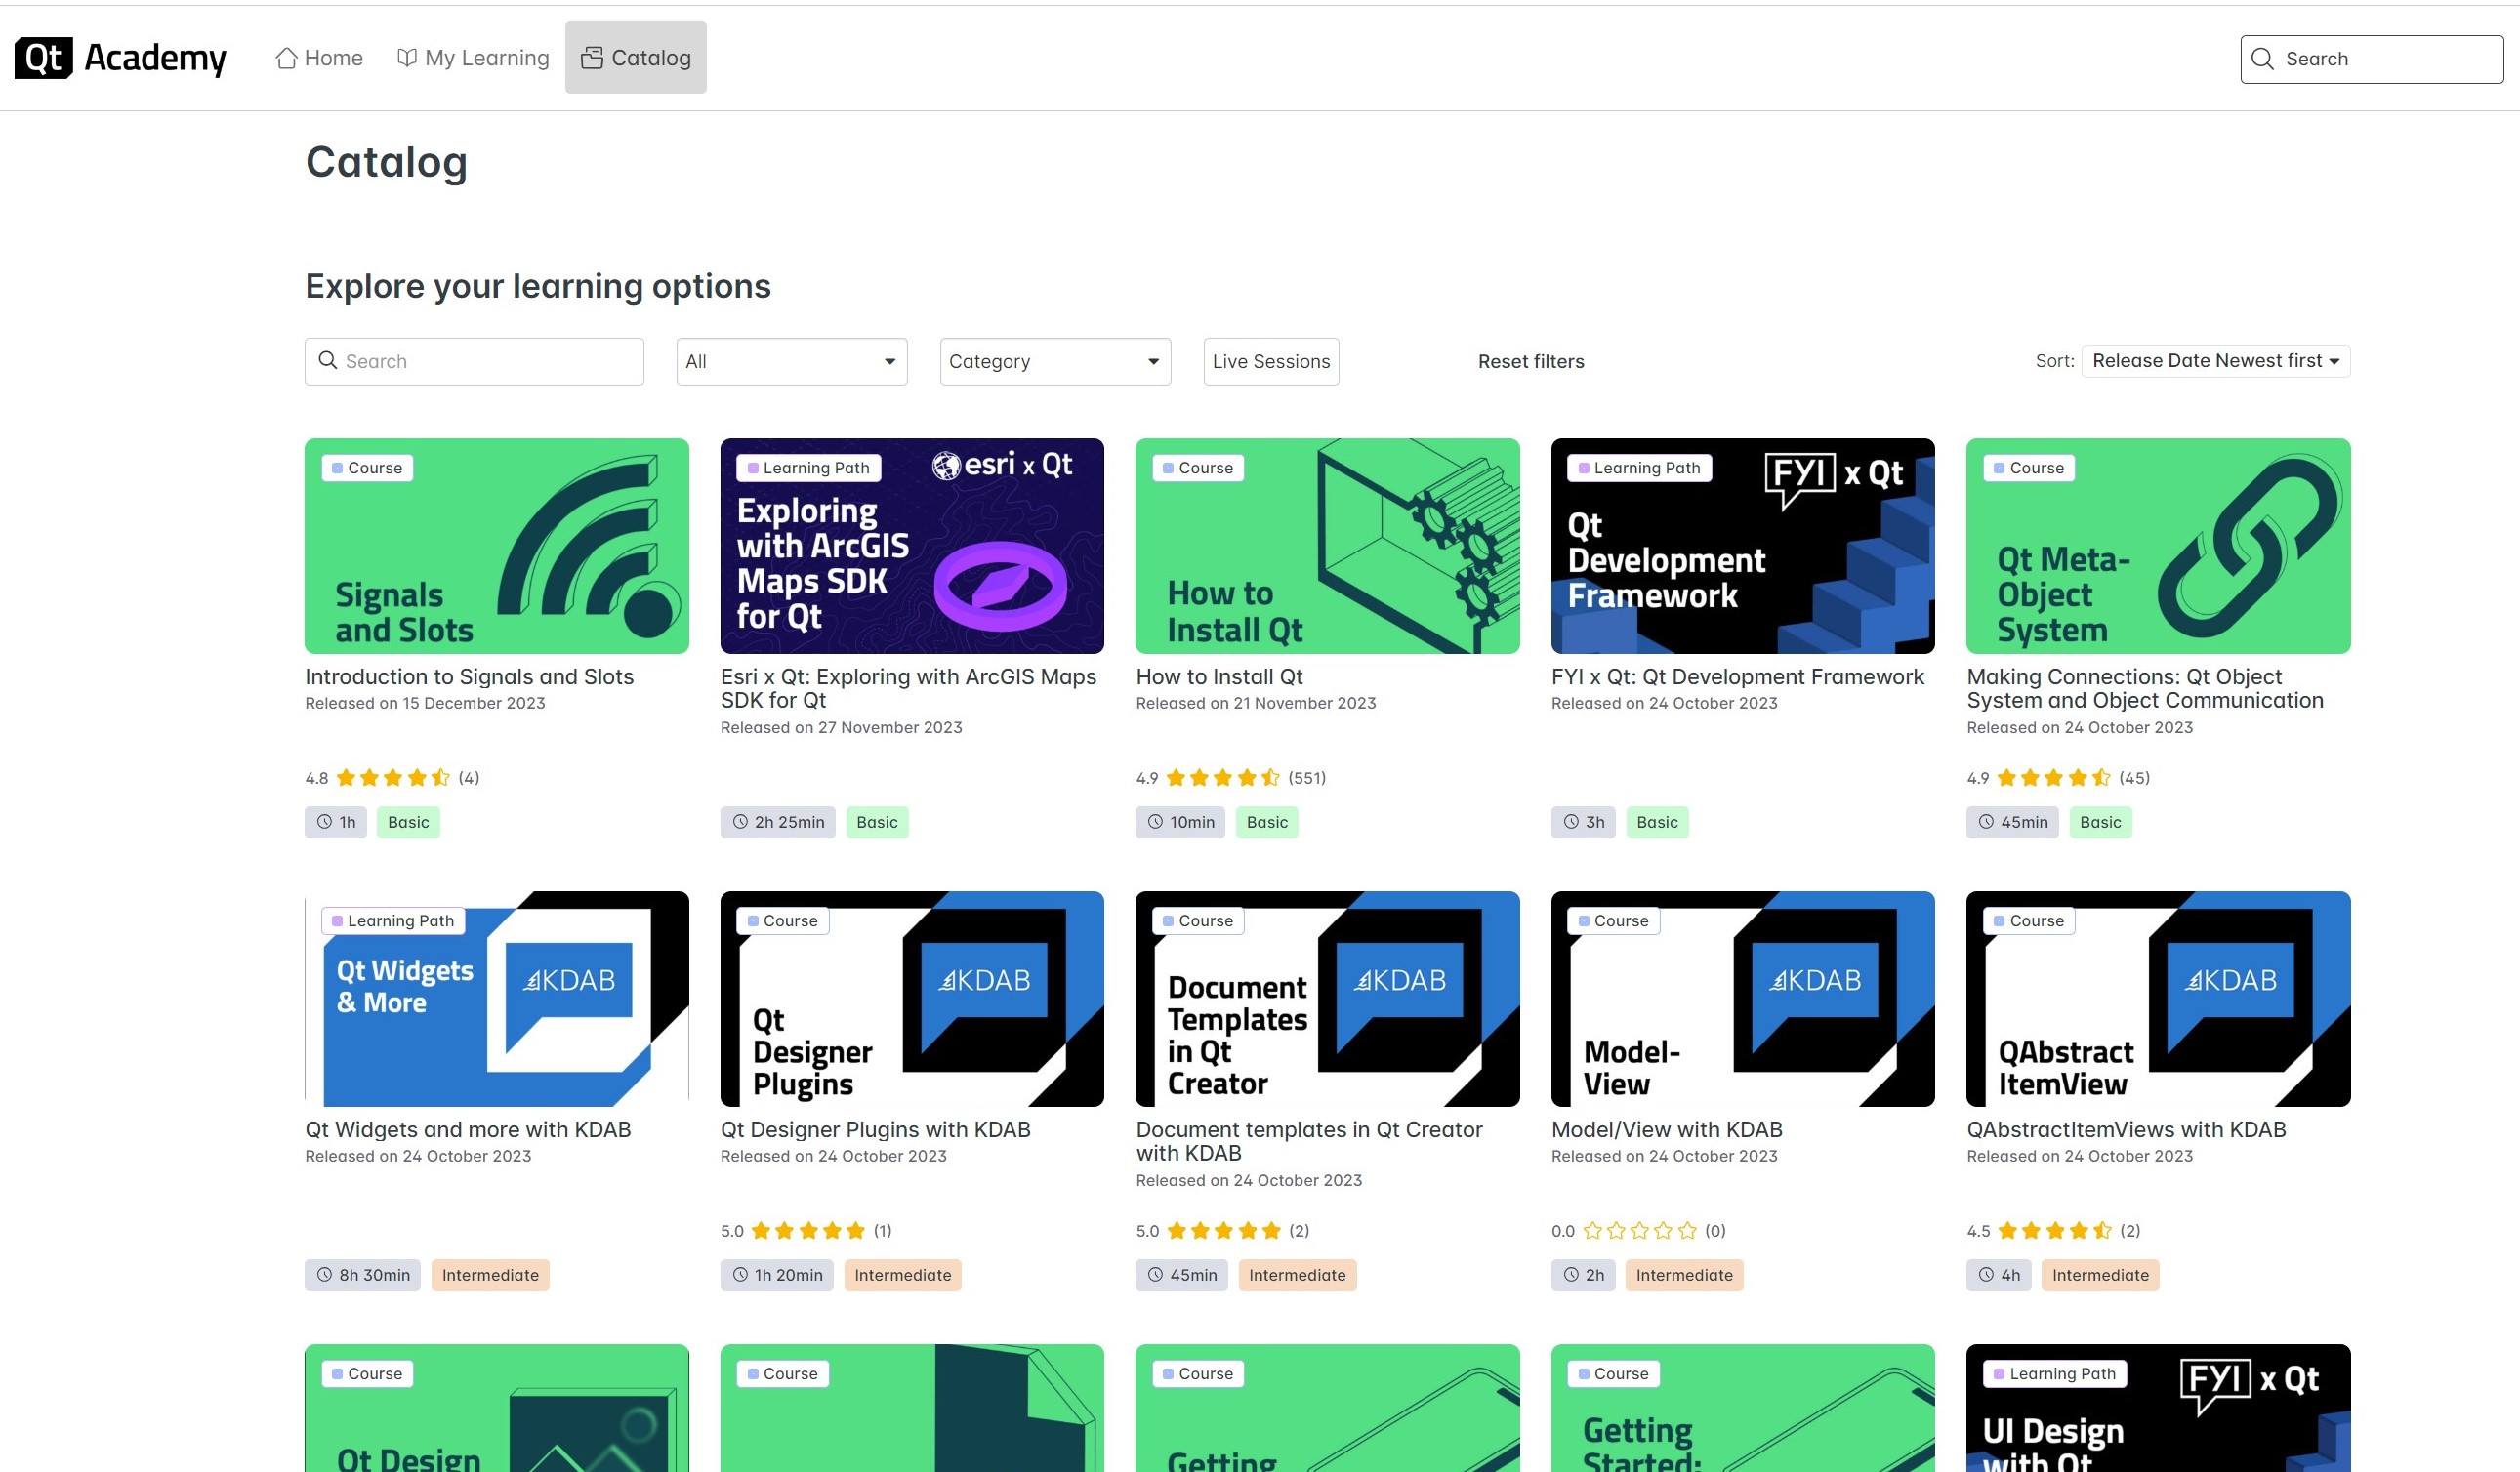Click the Home house icon

pyautogui.click(x=286, y=58)
